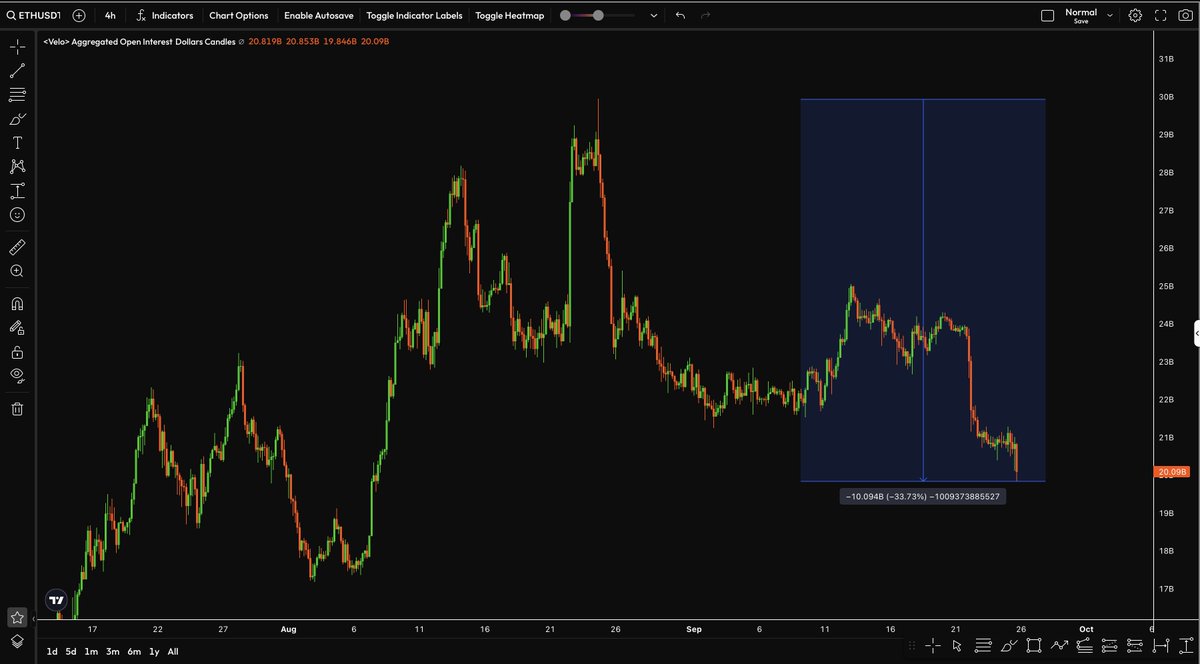Enter fullscreen mode
1200x664 pixels.
point(1160,16)
